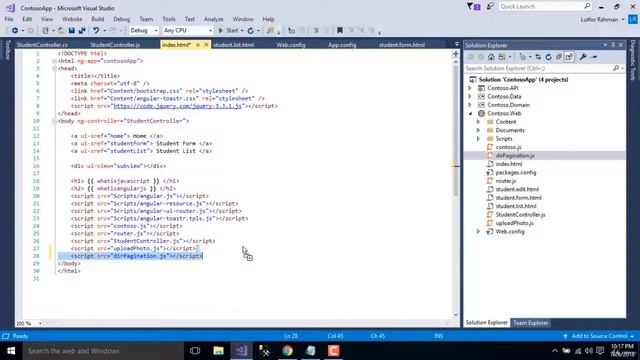This screenshot has height=360, width=640.
Task: Click the notifications flag icon in title bar
Action: coord(473,7)
